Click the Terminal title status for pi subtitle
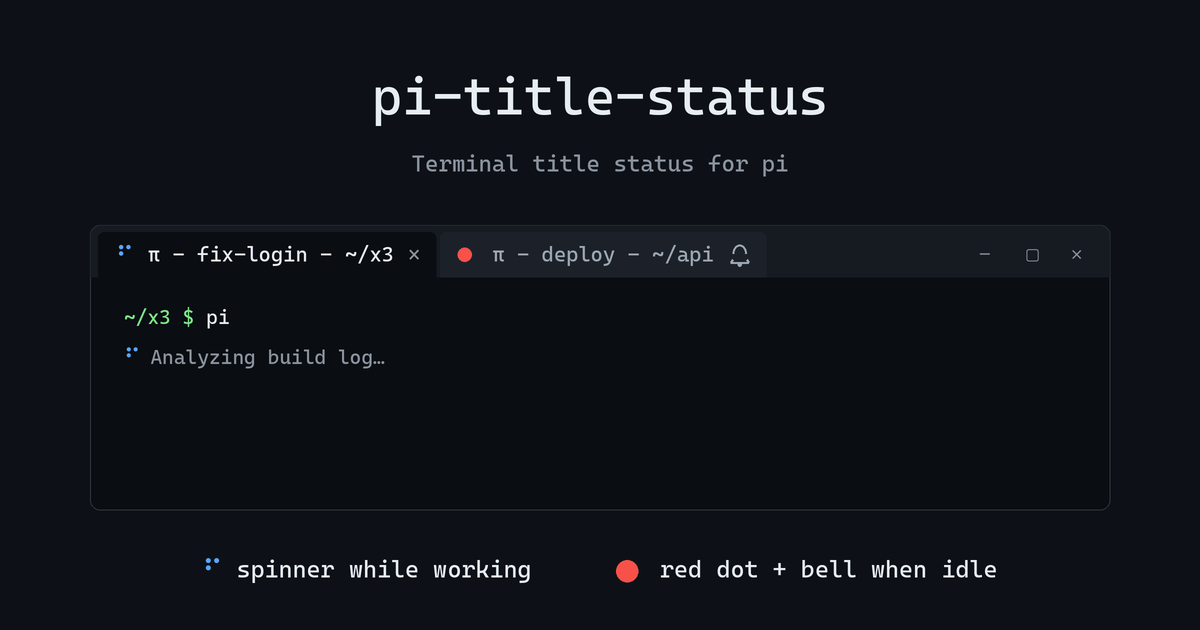 tap(600, 163)
